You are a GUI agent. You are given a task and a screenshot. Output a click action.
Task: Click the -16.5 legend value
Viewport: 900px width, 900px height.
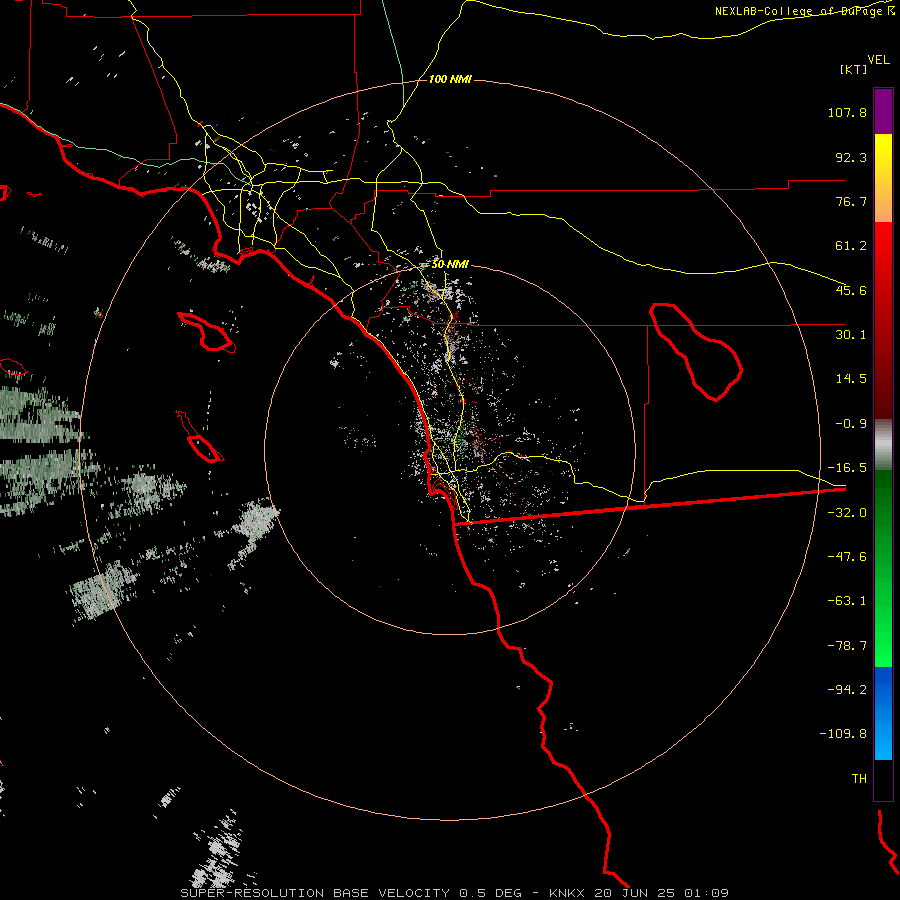pyautogui.click(x=847, y=468)
